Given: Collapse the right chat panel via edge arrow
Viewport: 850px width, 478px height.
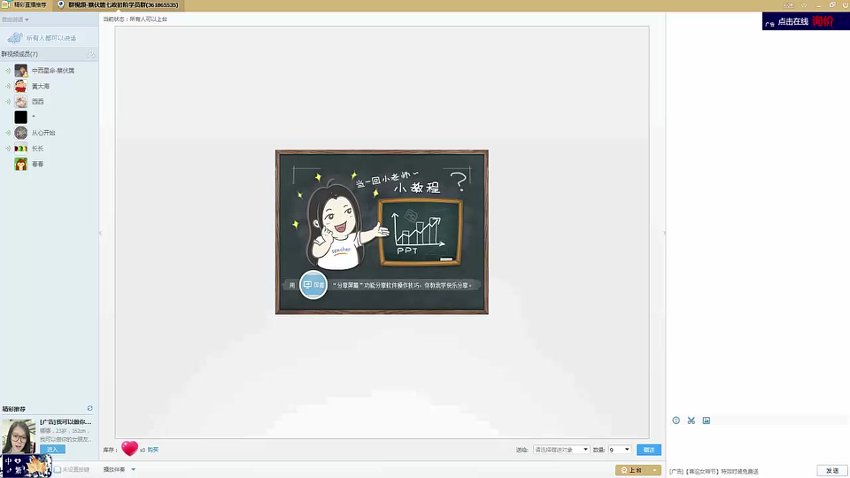Looking at the screenshot, I should tap(665, 233).
